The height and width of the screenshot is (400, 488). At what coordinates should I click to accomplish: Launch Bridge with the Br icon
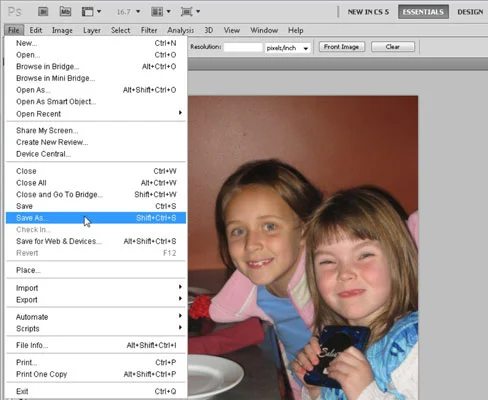[43, 12]
